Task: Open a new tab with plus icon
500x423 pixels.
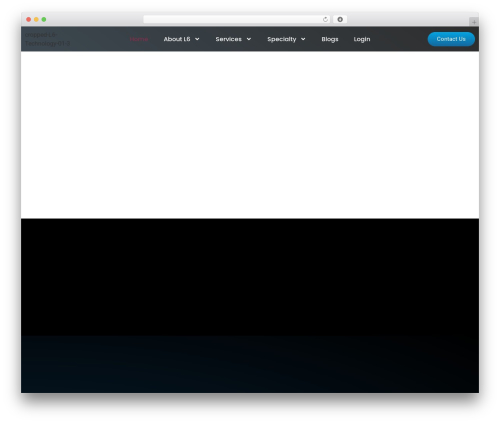Action: [x=474, y=22]
